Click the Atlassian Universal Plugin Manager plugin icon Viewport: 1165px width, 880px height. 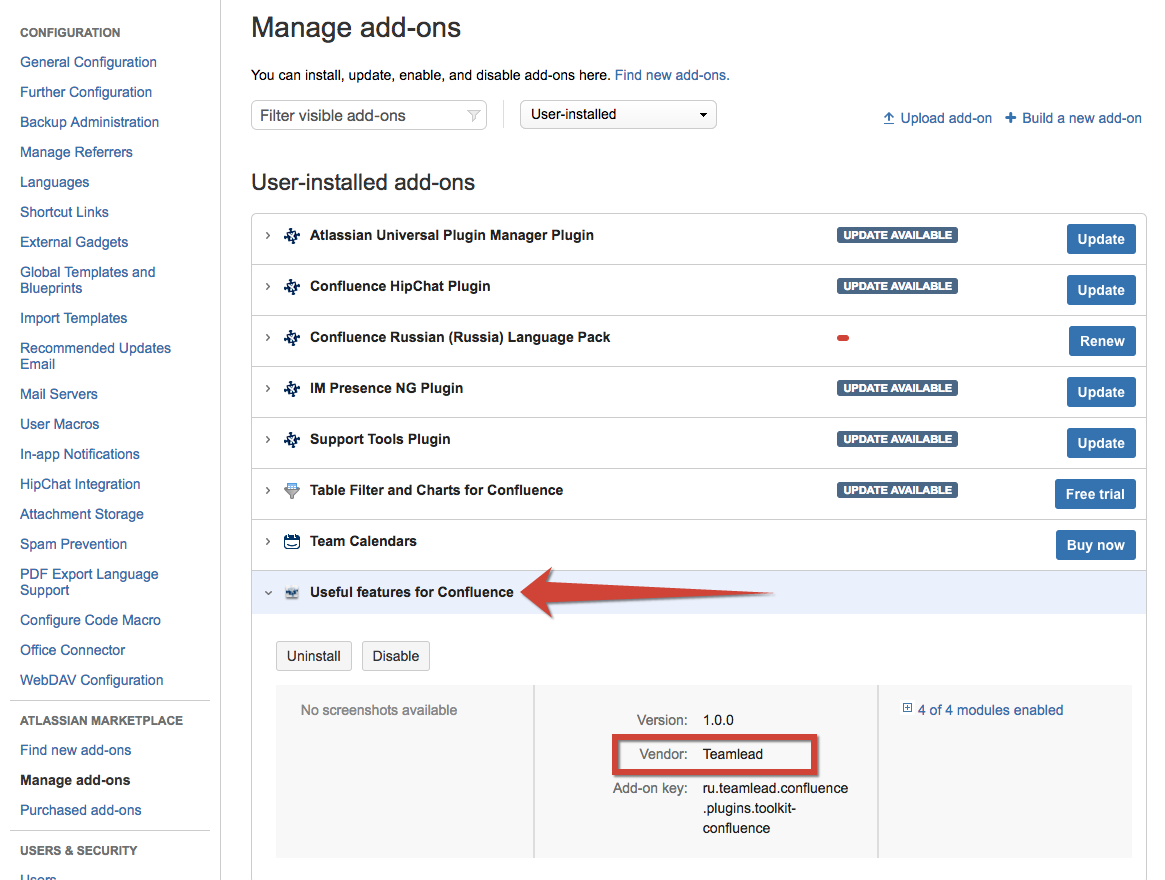point(292,236)
